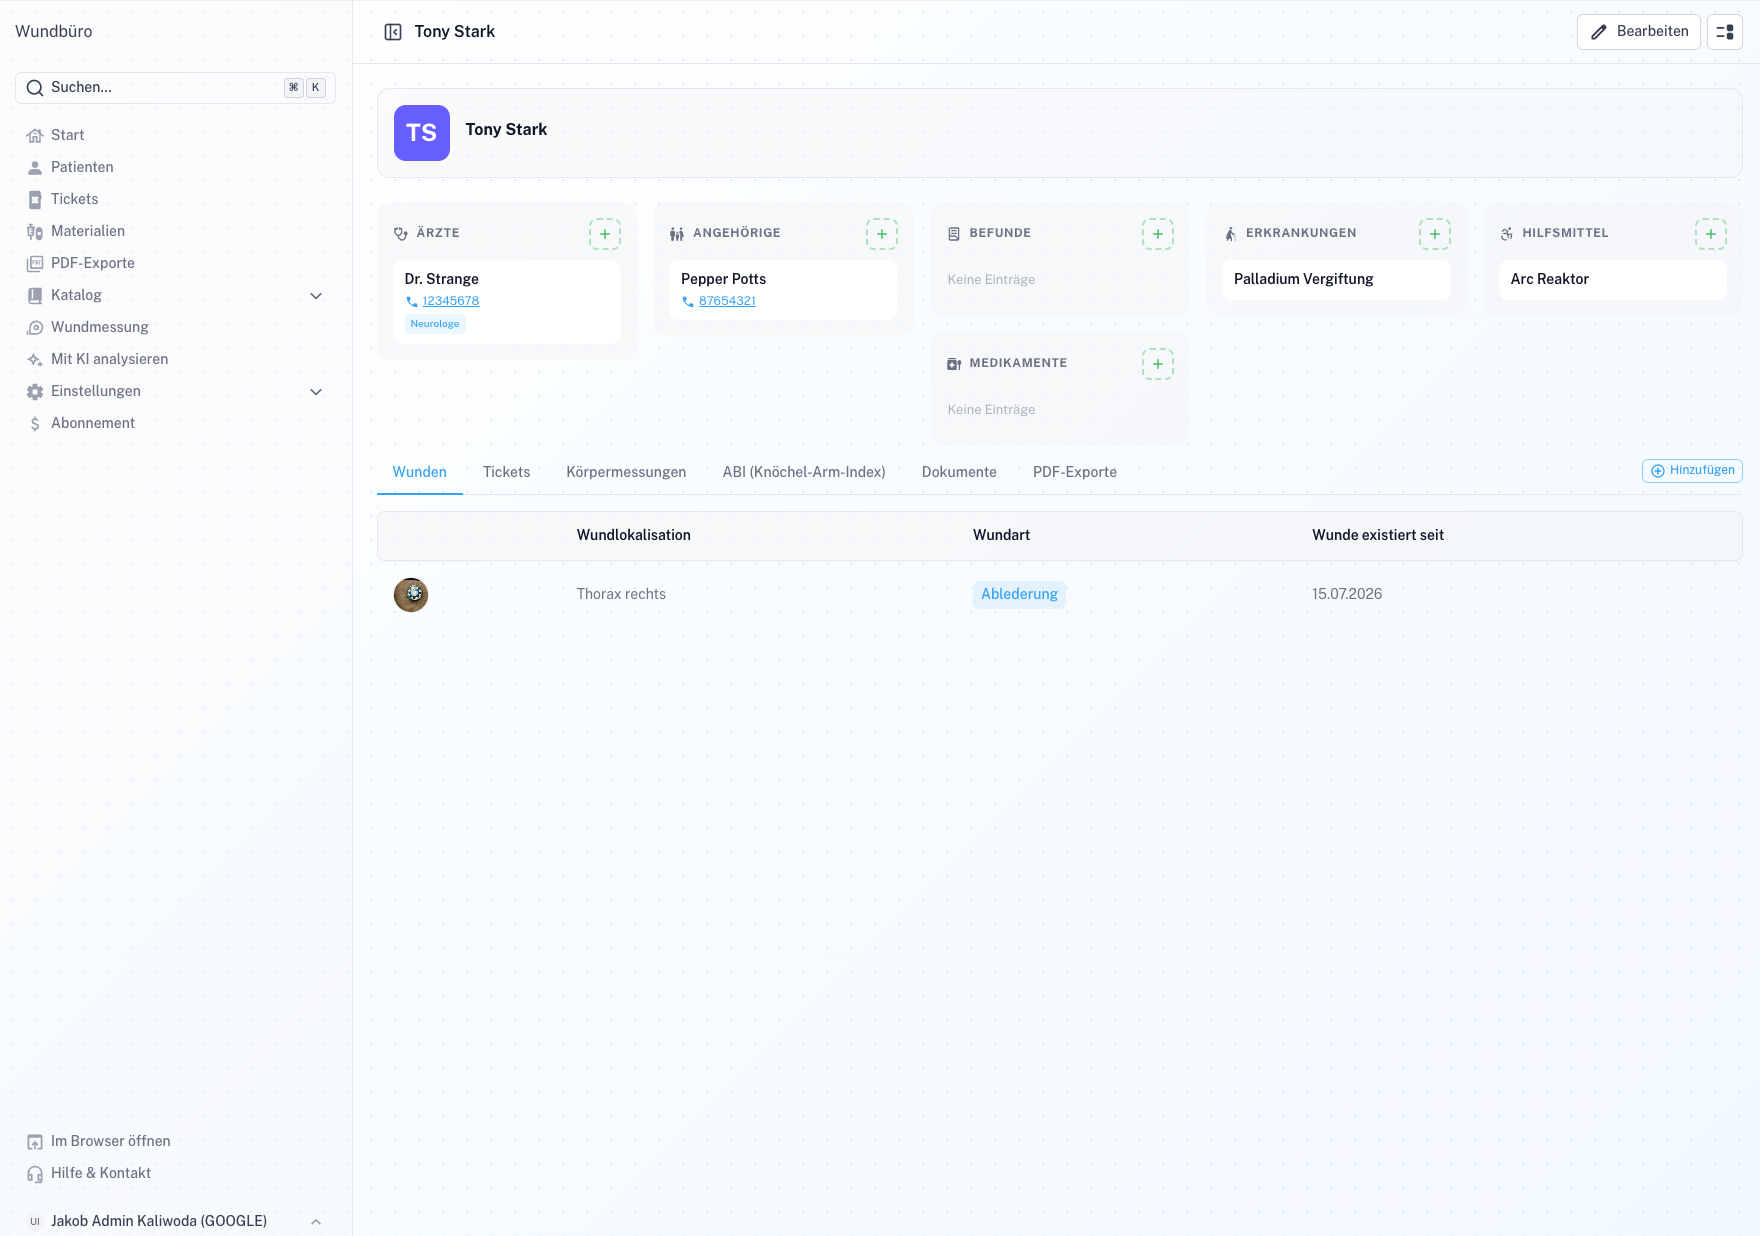
Task: Click the Katalog book icon
Action: pos(35,296)
